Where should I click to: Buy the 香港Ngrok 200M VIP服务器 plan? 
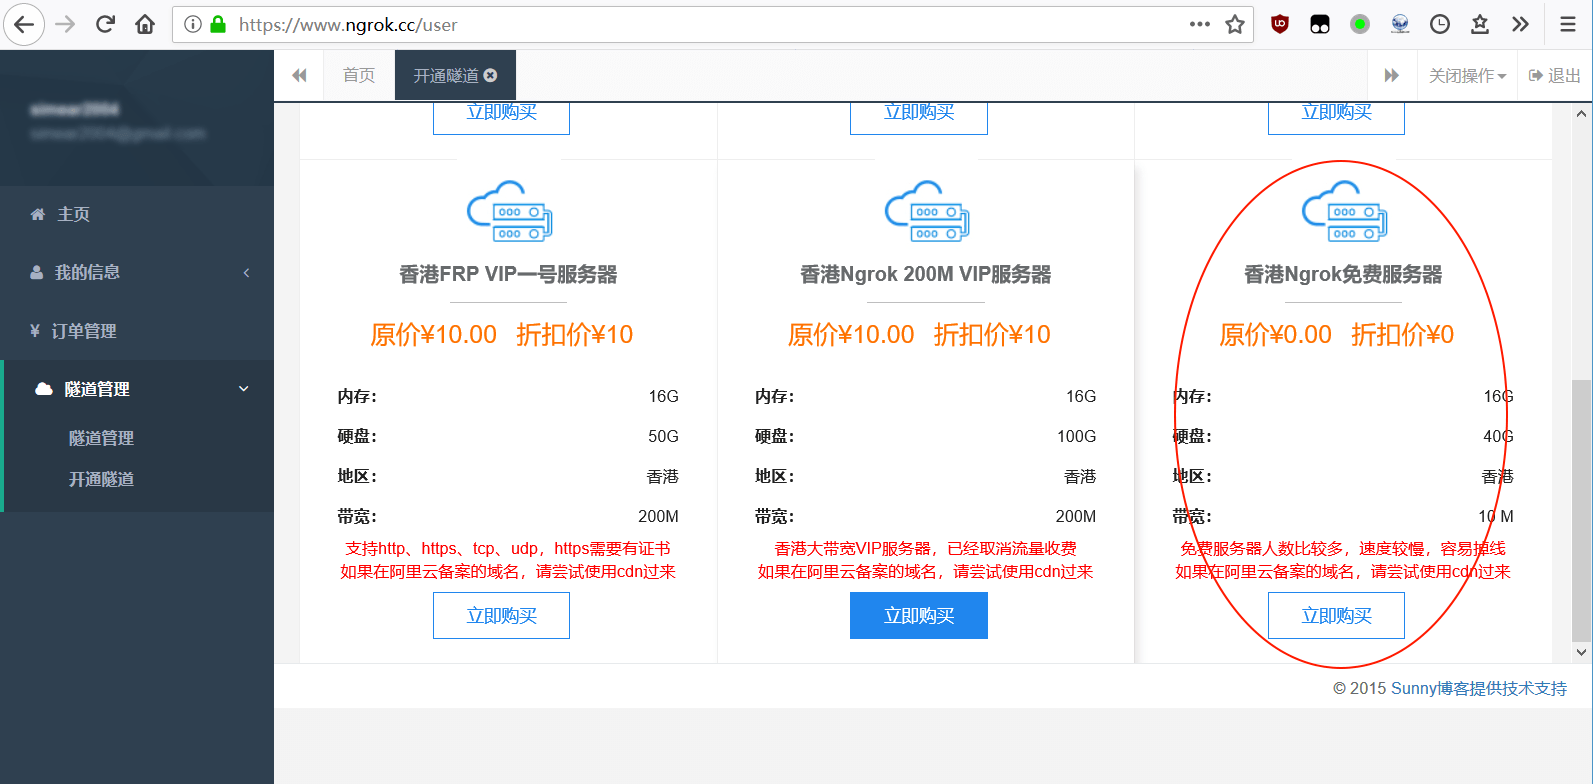point(919,616)
